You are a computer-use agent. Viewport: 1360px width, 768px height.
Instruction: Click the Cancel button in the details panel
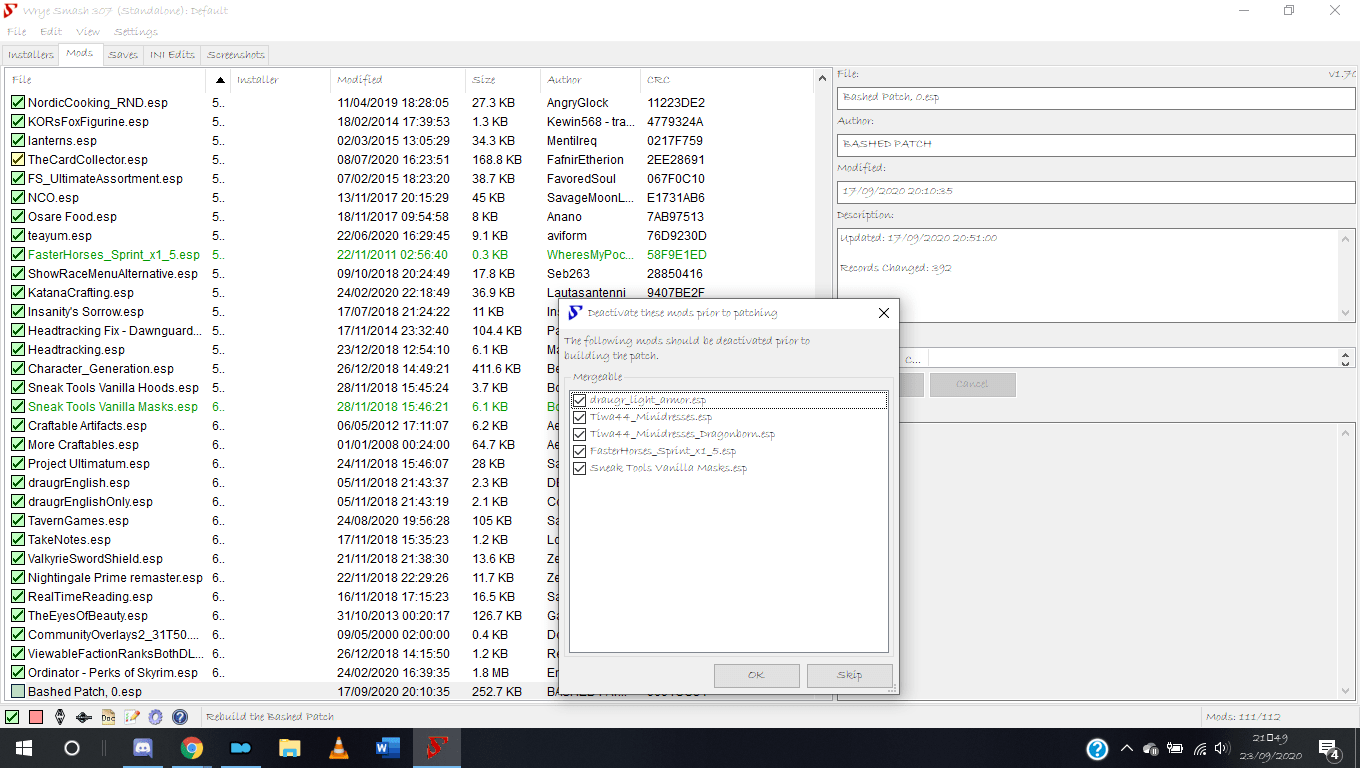point(972,384)
